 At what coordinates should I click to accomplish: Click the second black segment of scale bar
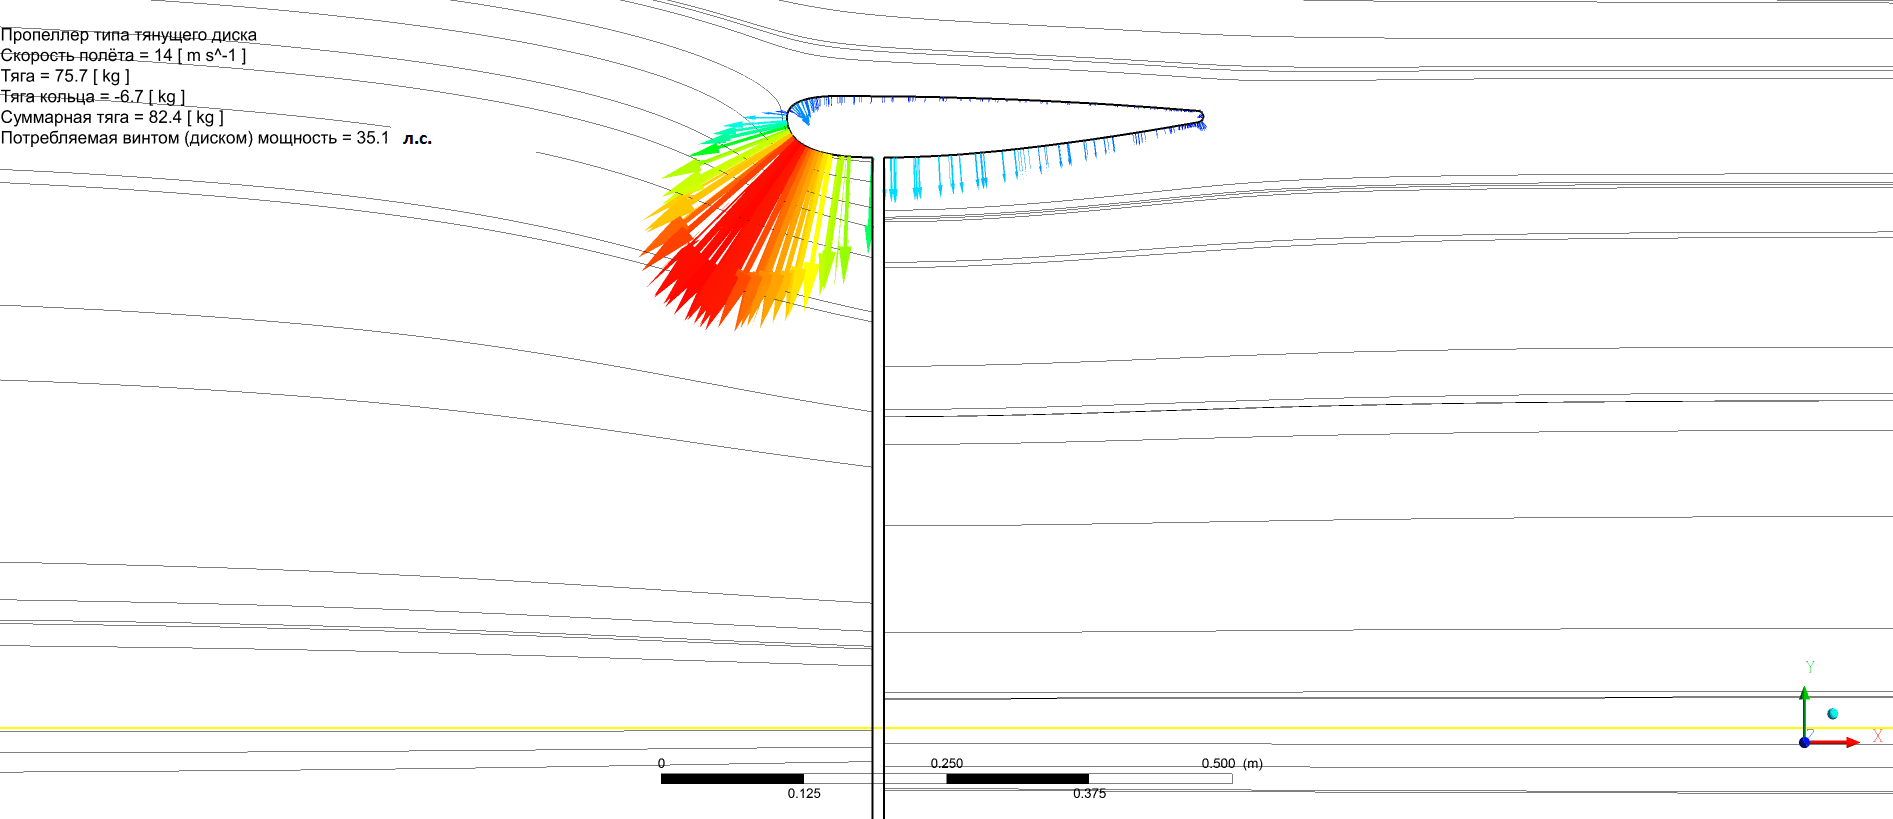(x=1017, y=778)
